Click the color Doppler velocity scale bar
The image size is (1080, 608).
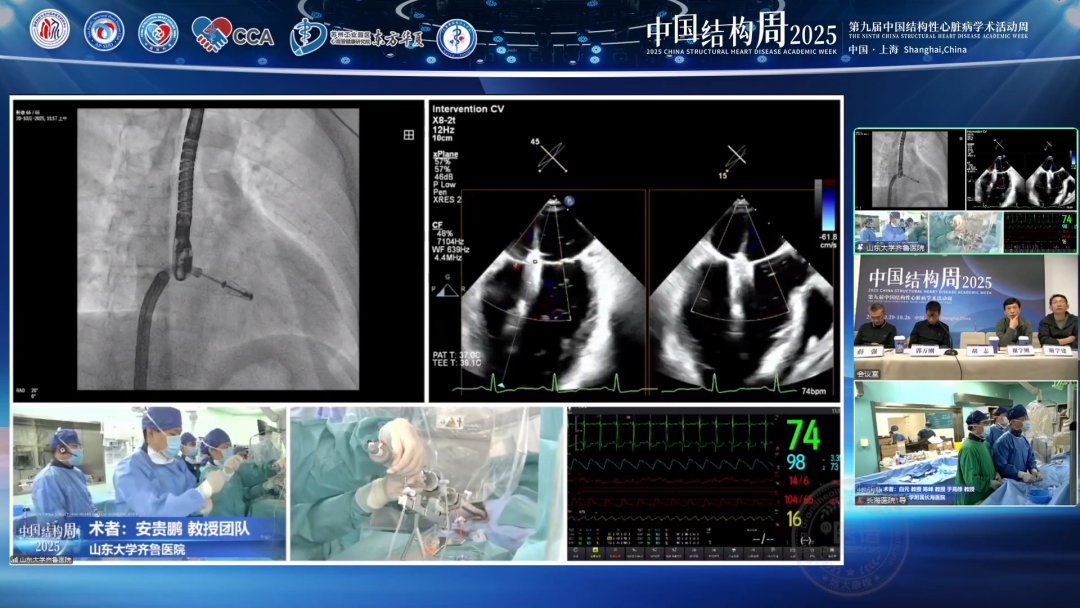pyautogui.click(x=828, y=205)
